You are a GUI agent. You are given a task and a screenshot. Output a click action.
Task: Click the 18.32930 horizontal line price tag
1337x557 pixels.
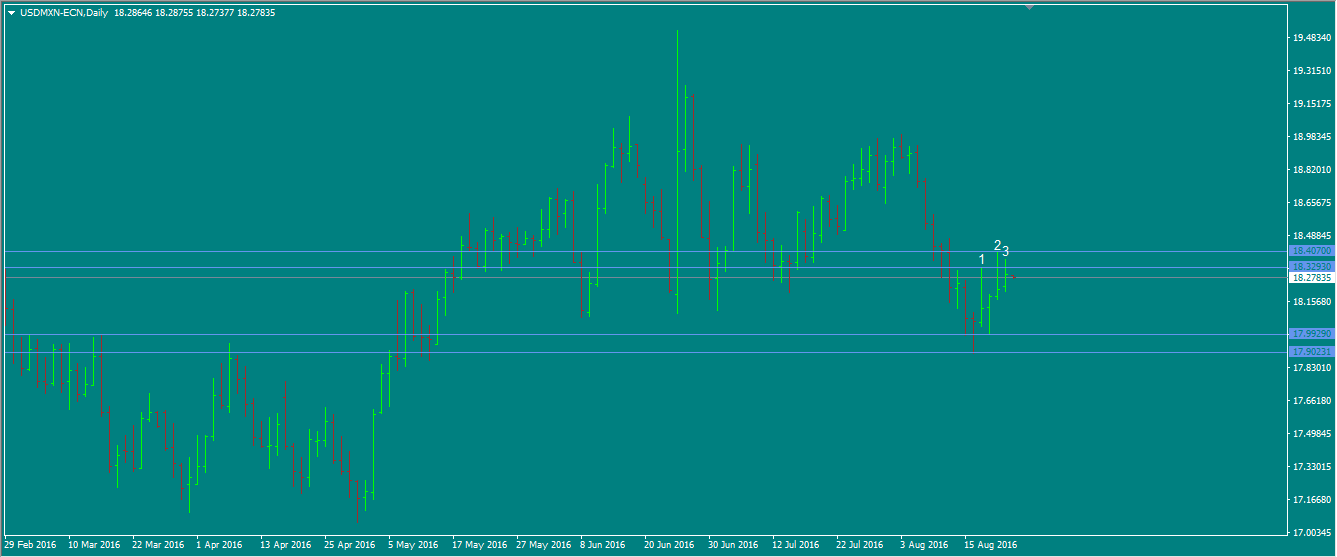[x=1311, y=267]
